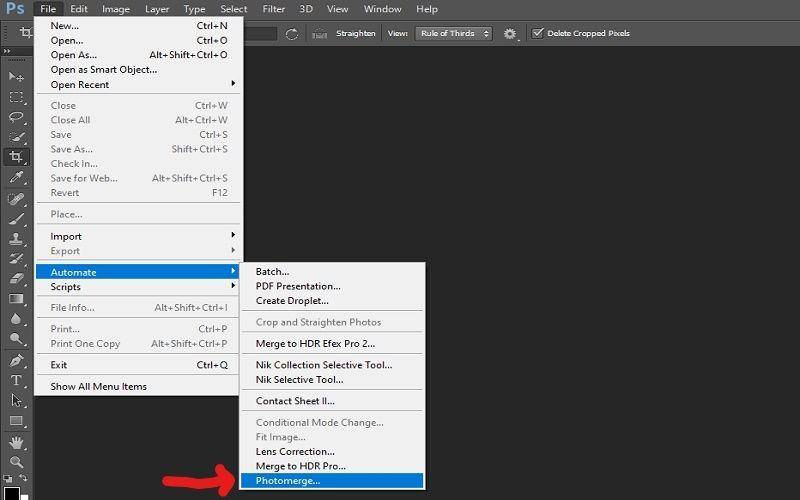
Task: Select the Path Selection tool
Action: (x=16, y=401)
